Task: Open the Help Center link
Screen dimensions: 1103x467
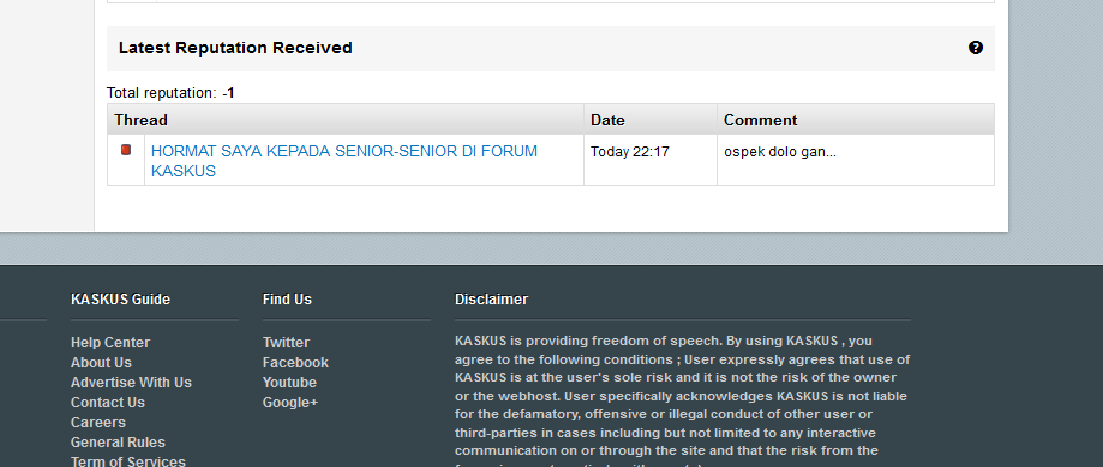Action: click(x=110, y=342)
